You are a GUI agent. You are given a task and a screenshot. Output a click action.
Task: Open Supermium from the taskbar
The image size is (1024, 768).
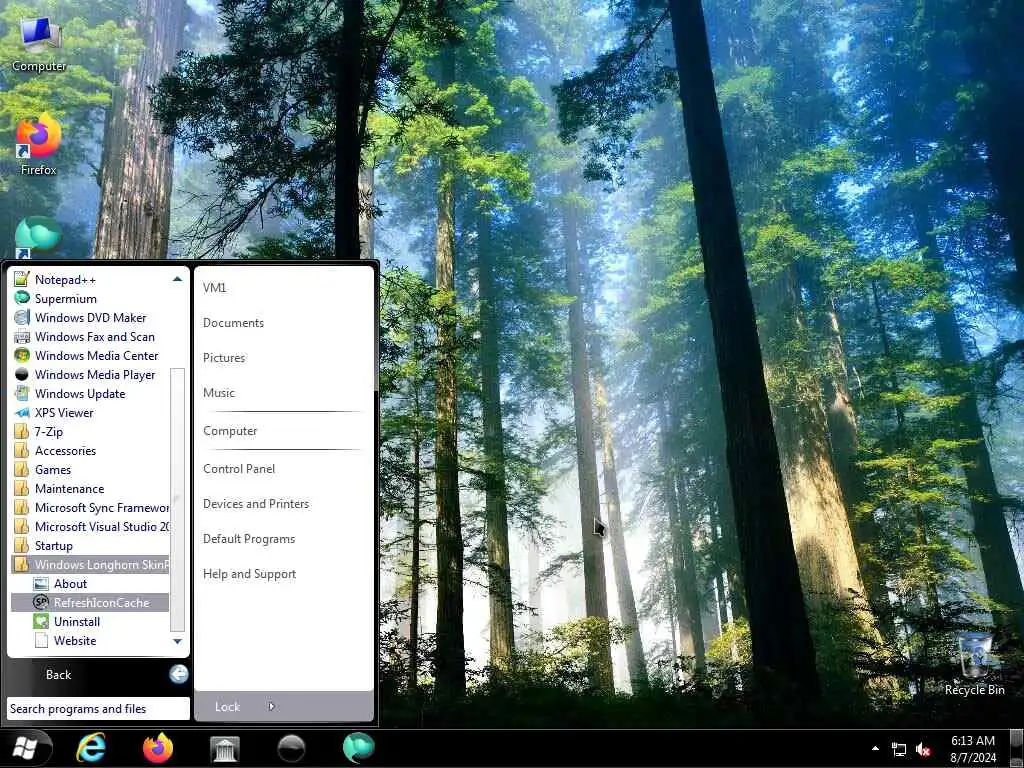click(359, 748)
